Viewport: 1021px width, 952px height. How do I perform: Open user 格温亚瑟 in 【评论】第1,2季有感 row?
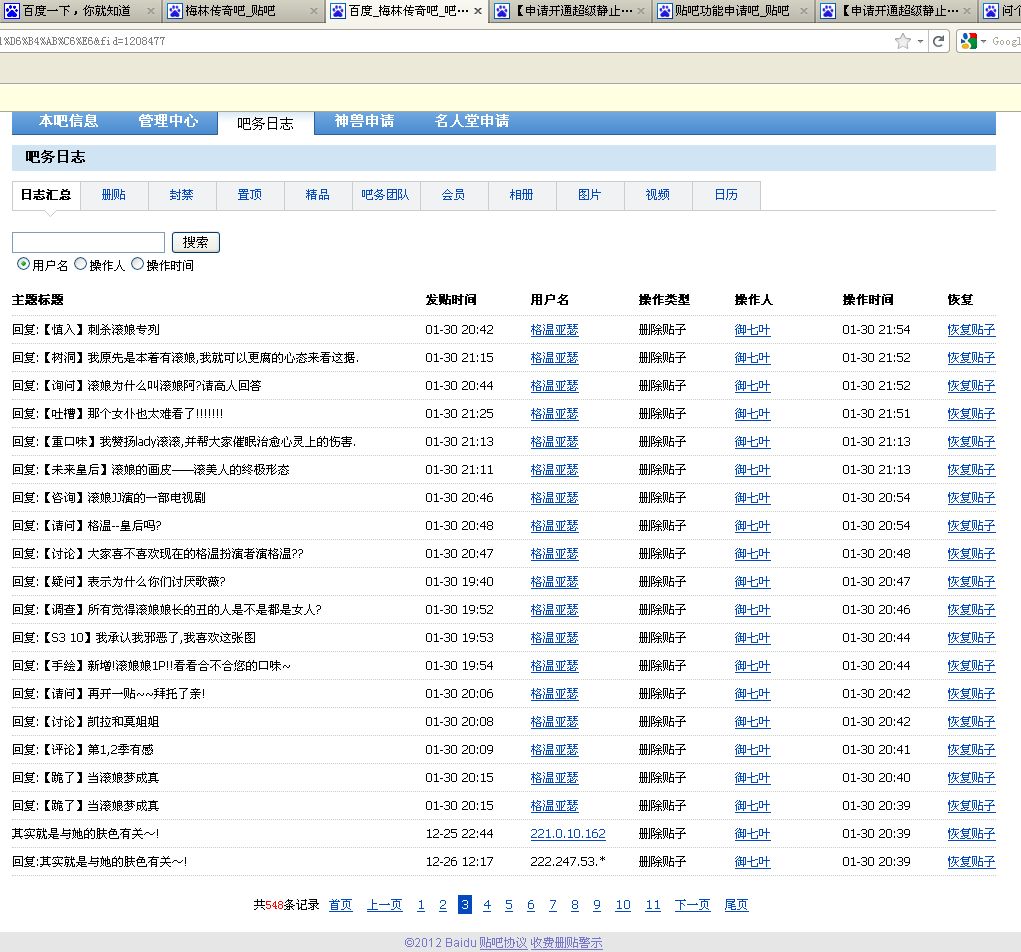pos(554,750)
